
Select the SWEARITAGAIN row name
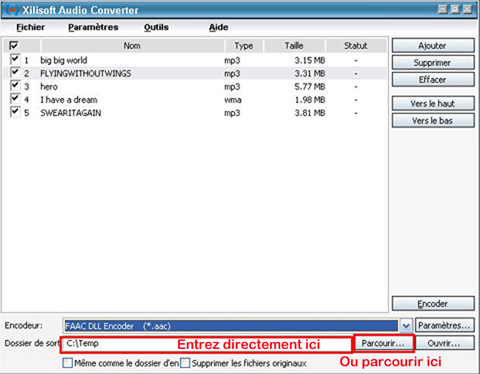click(71, 113)
